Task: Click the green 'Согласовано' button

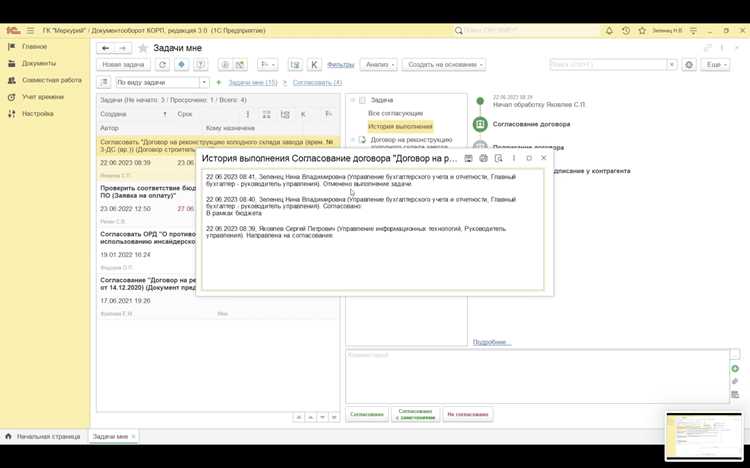Action: tap(367, 414)
